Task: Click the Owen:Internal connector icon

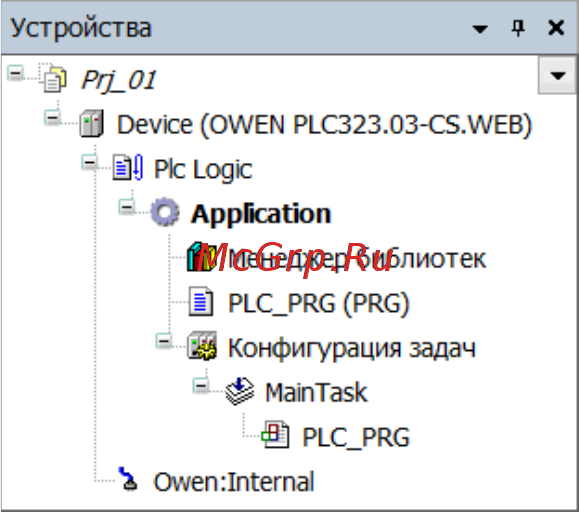Action: pyautogui.click(x=128, y=479)
